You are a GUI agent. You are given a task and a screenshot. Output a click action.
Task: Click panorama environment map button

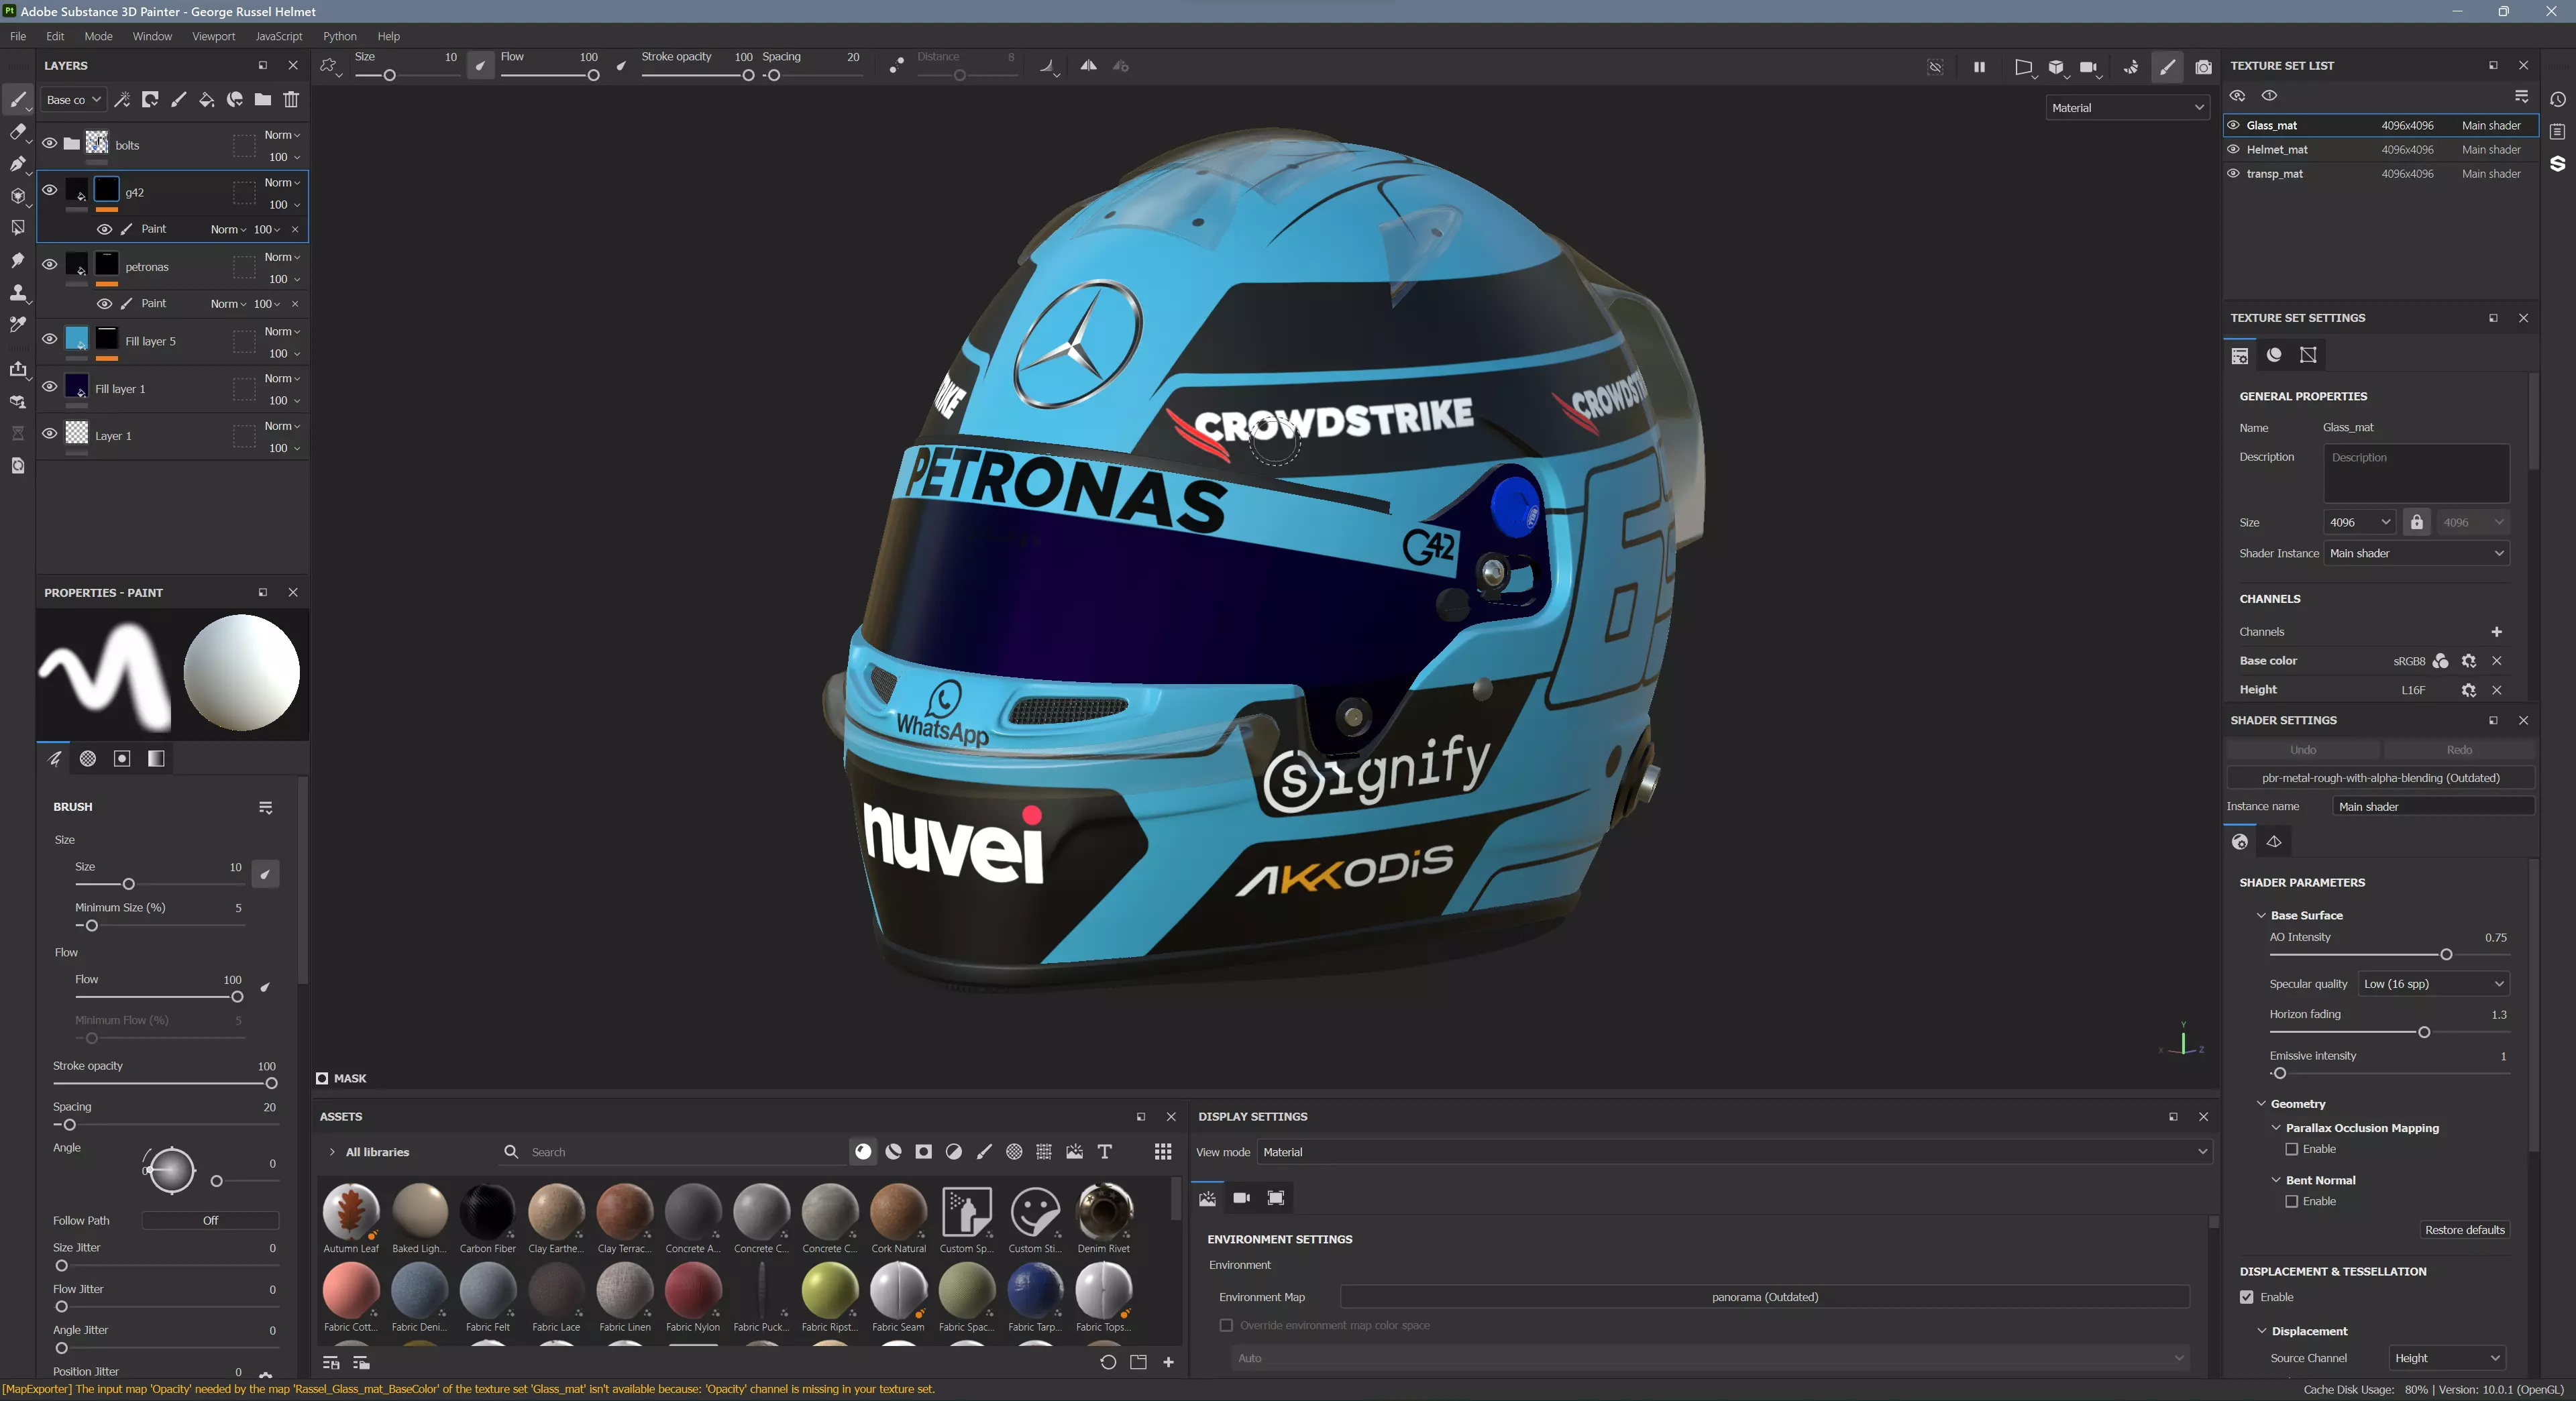(1764, 1297)
